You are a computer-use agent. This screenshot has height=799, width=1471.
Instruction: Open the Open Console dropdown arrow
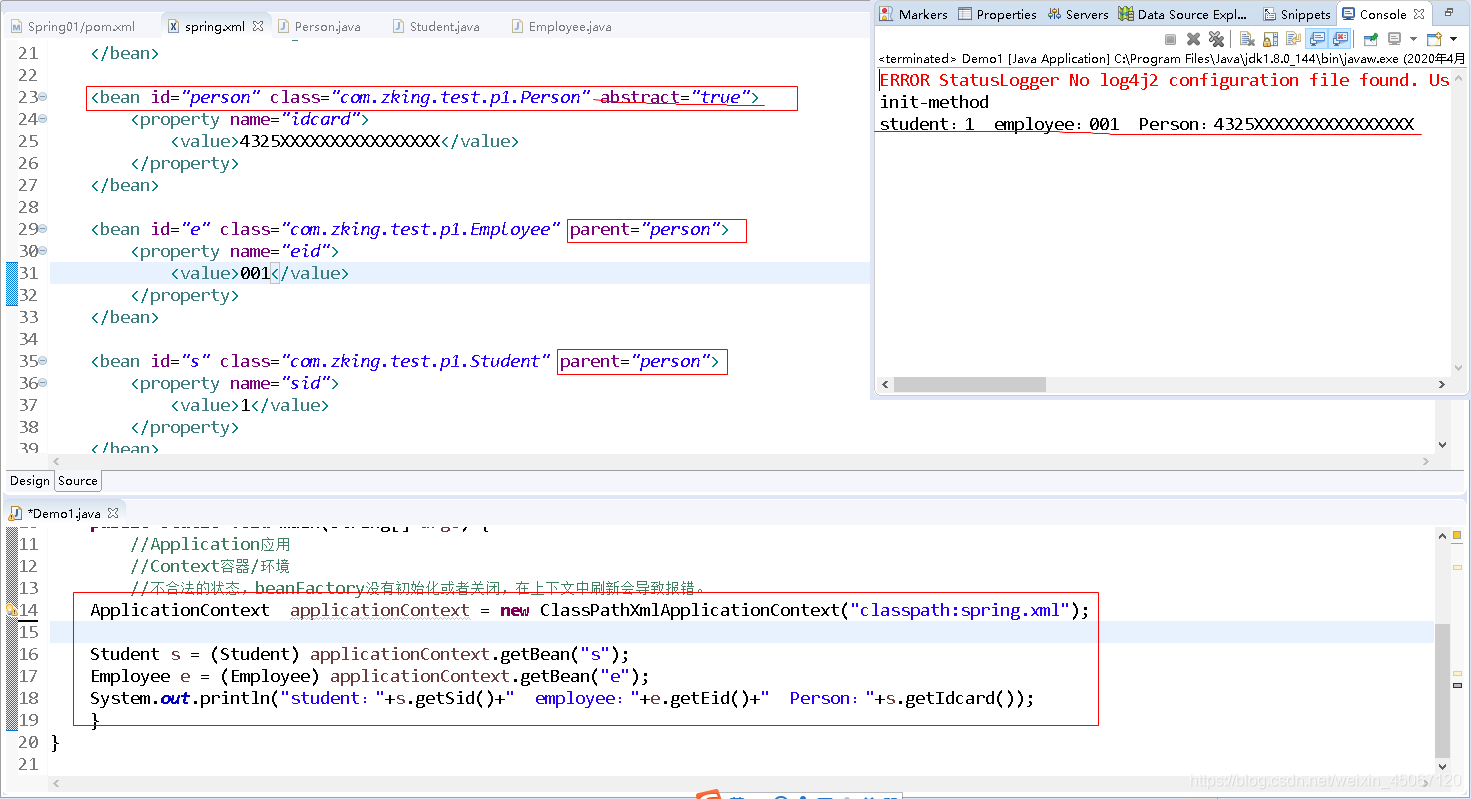(x=1453, y=39)
